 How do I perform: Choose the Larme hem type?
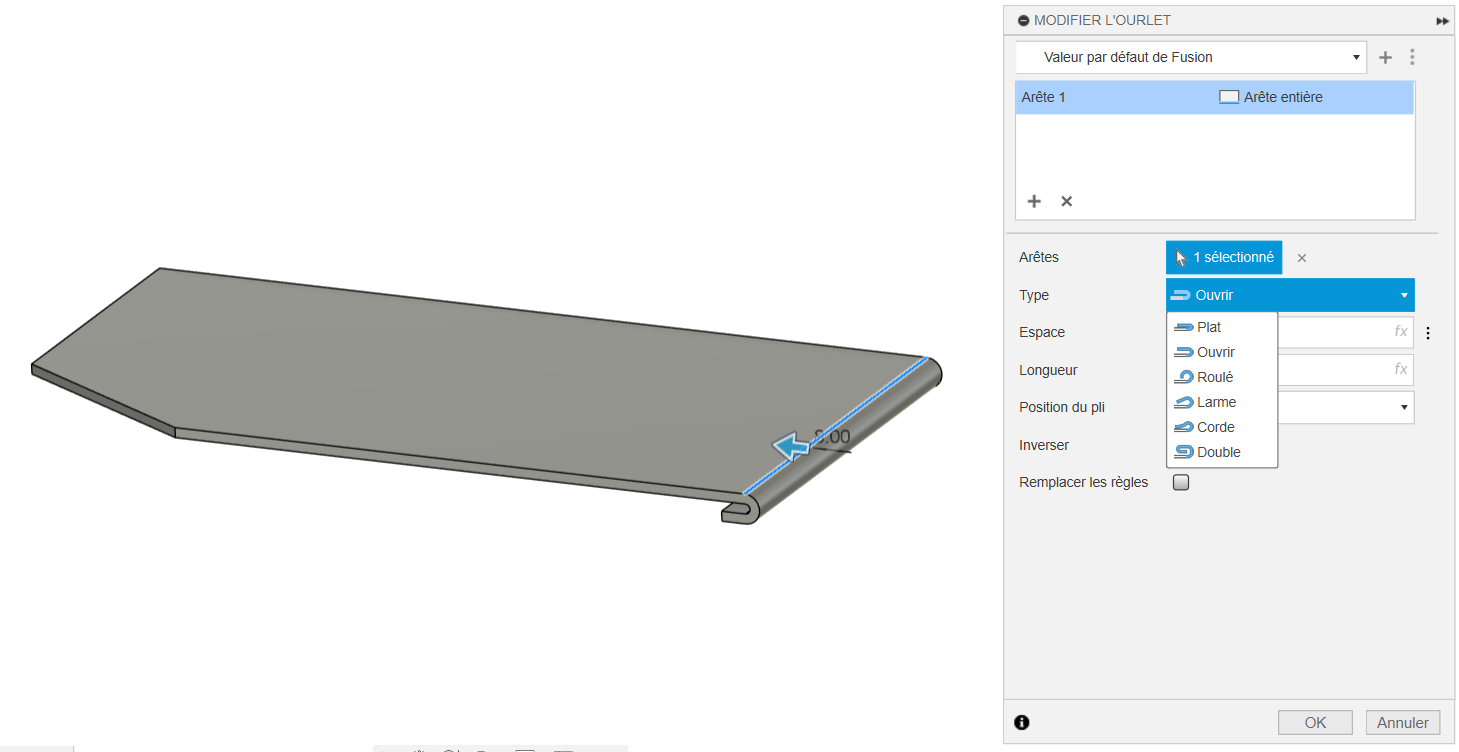[x=1215, y=402]
